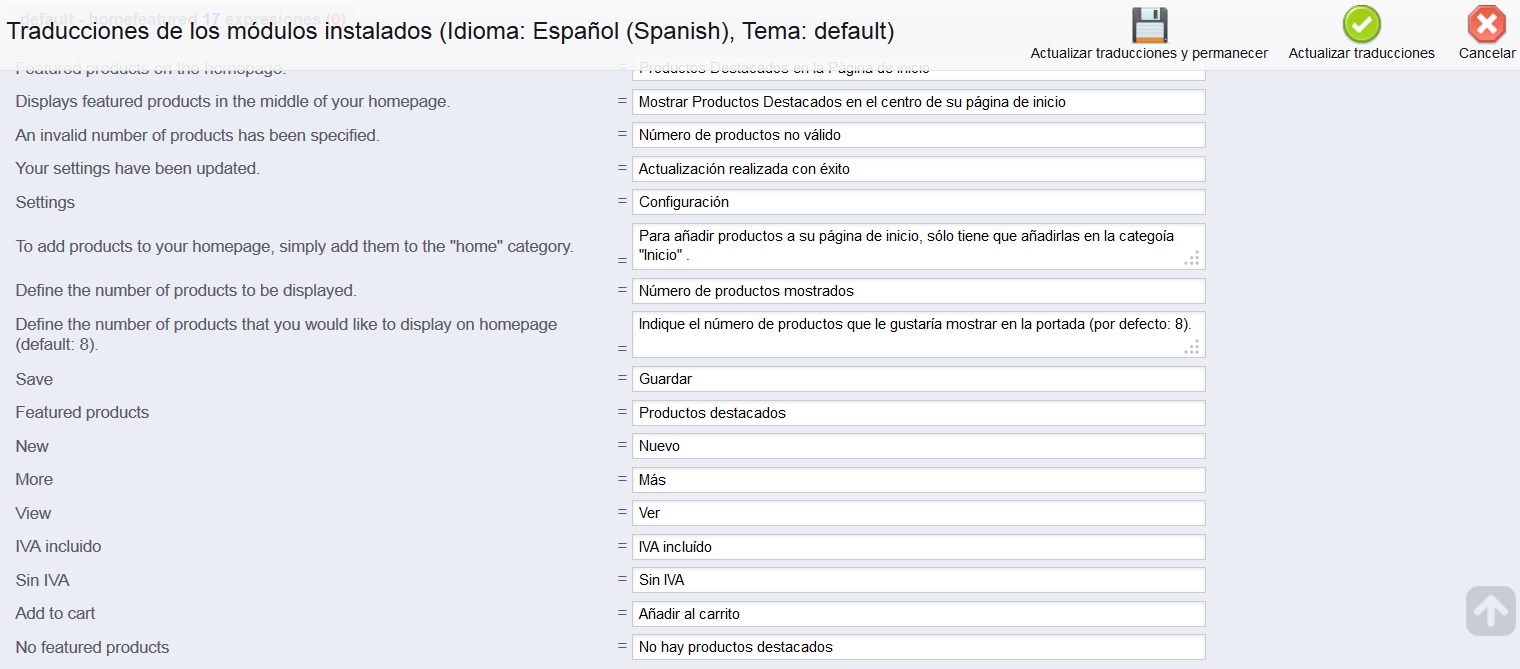The image size is (1520, 669).
Task: Edit the "Ver" translation field
Action: [918, 513]
